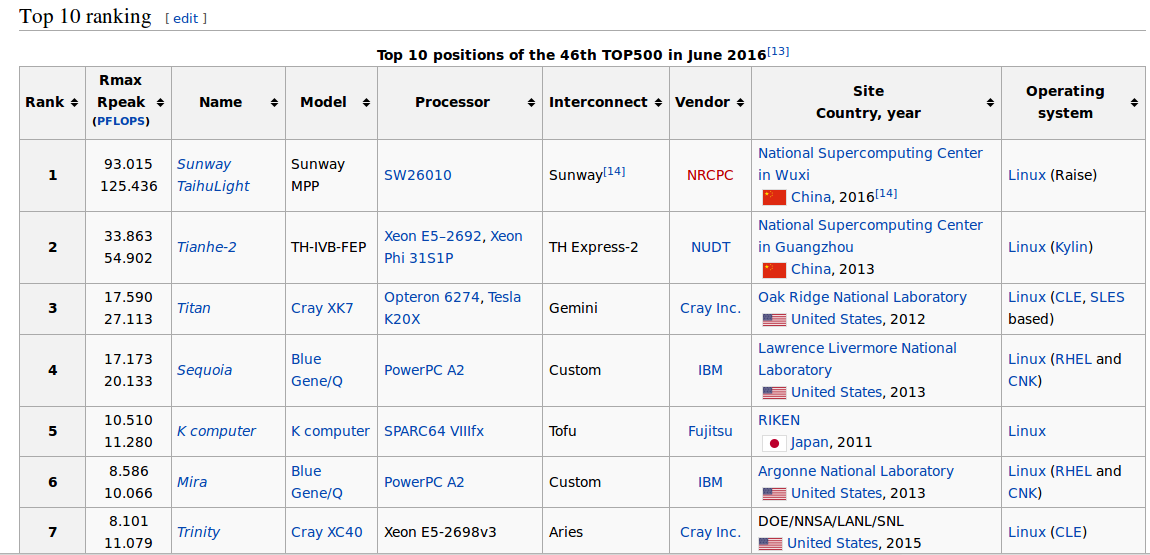The image size is (1150, 555).
Task: Sort by Processor column arrows
Action: point(532,103)
